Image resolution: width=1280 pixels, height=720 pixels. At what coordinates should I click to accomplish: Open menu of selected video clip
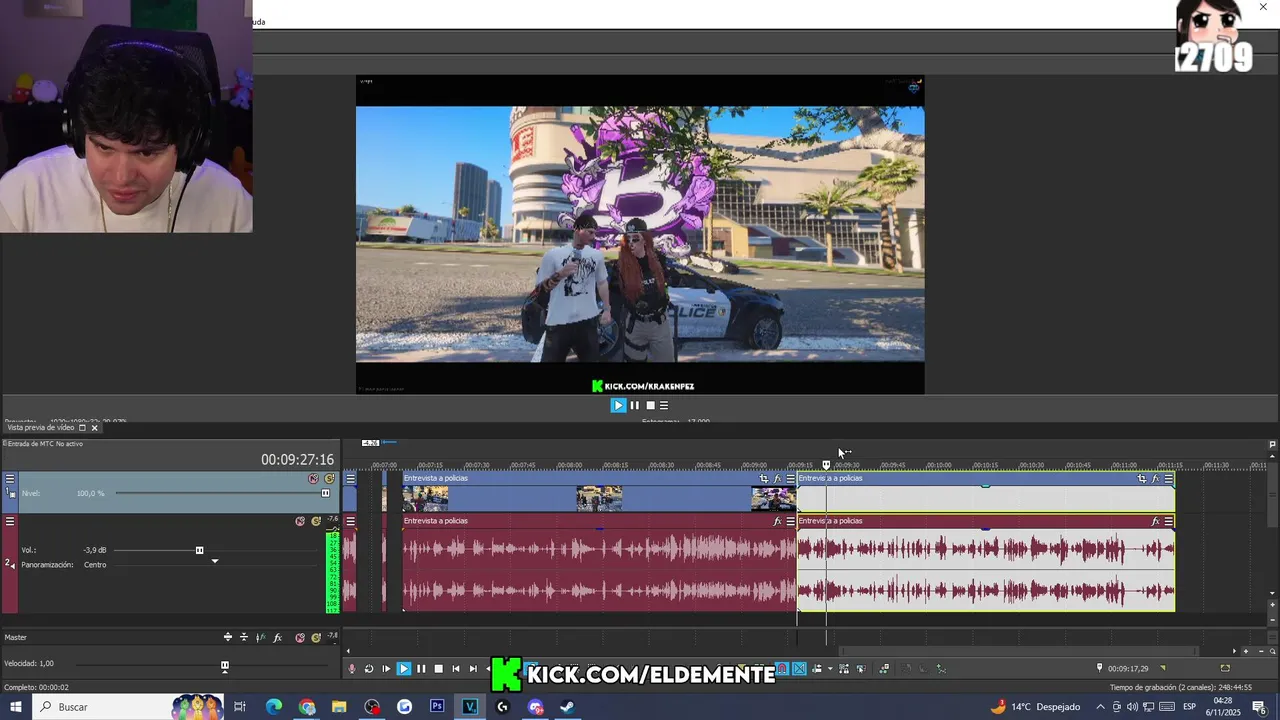click(x=1168, y=479)
